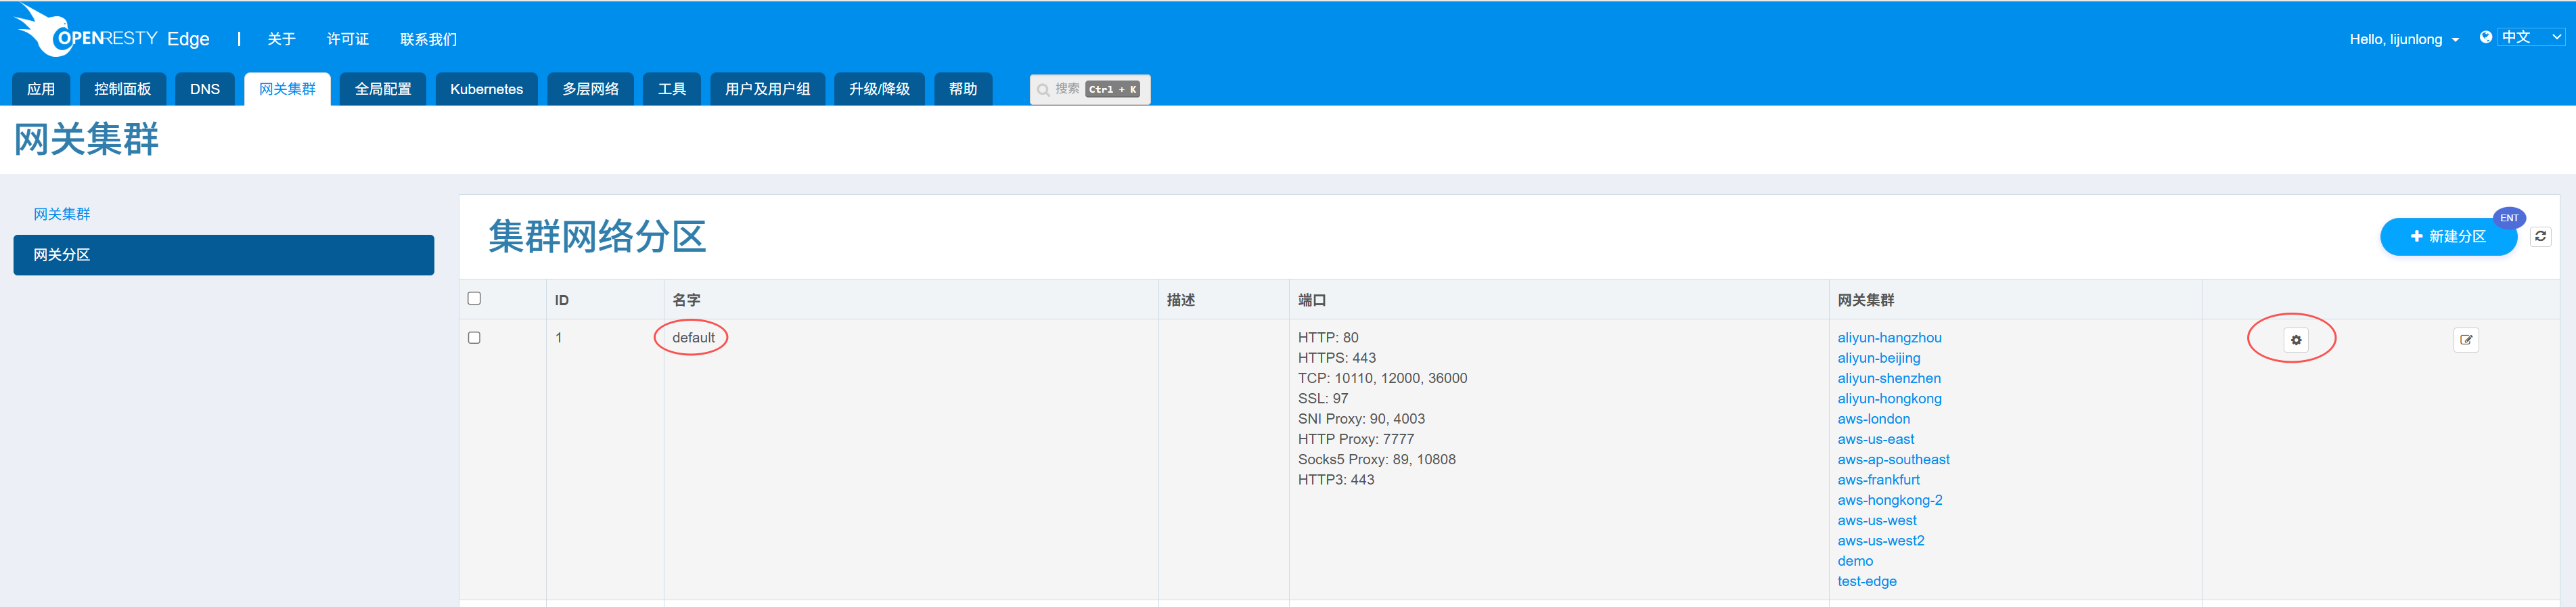This screenshot has height=607, width=2576.
Task: Switch to the 全局配置 tab
Action: 383,89
